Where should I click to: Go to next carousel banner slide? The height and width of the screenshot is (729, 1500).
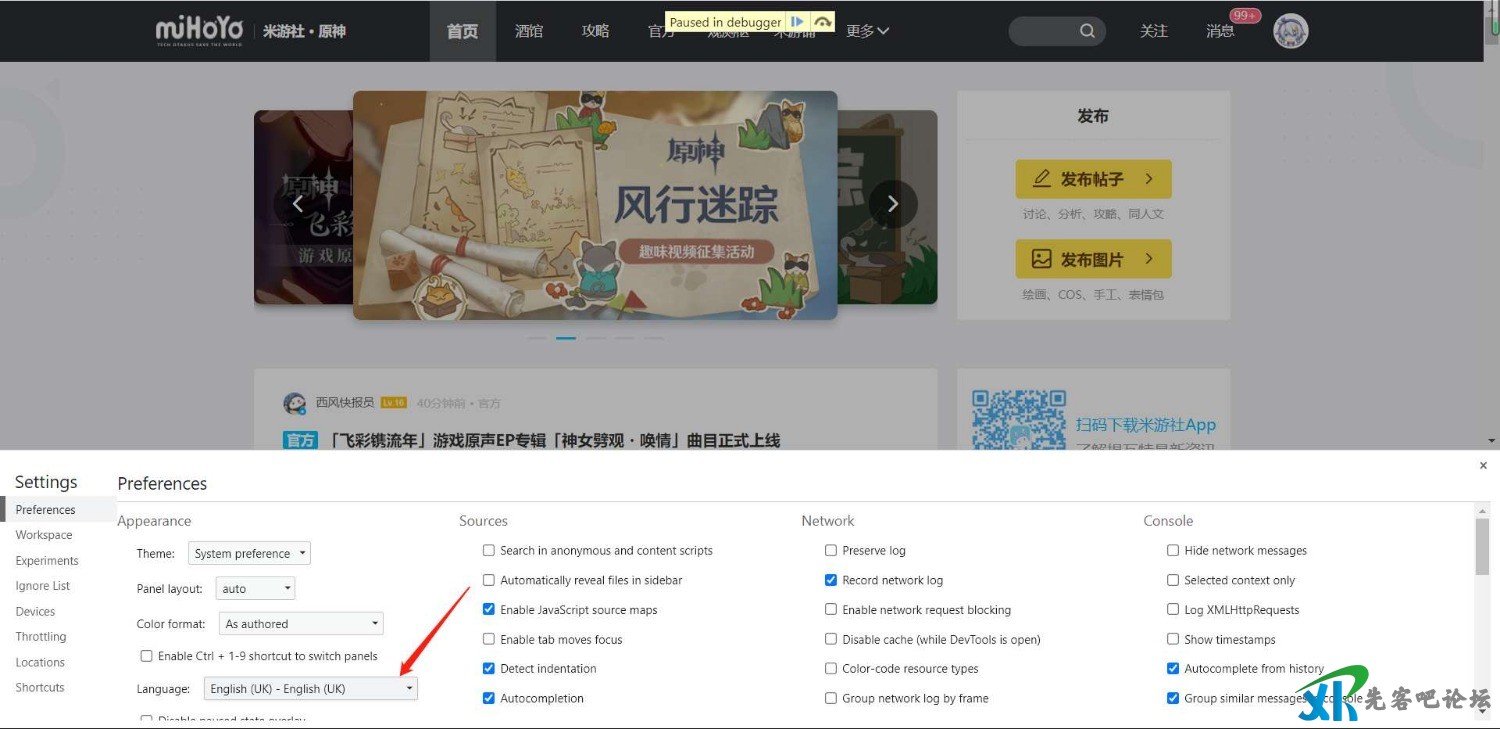click(x=892, y=204)
